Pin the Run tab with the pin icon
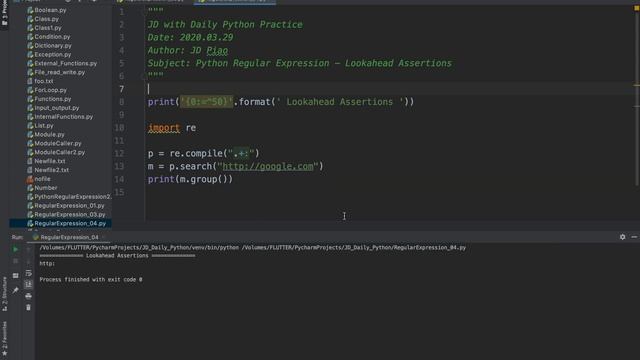The image size is (640, 360). [x=16, y=290]
